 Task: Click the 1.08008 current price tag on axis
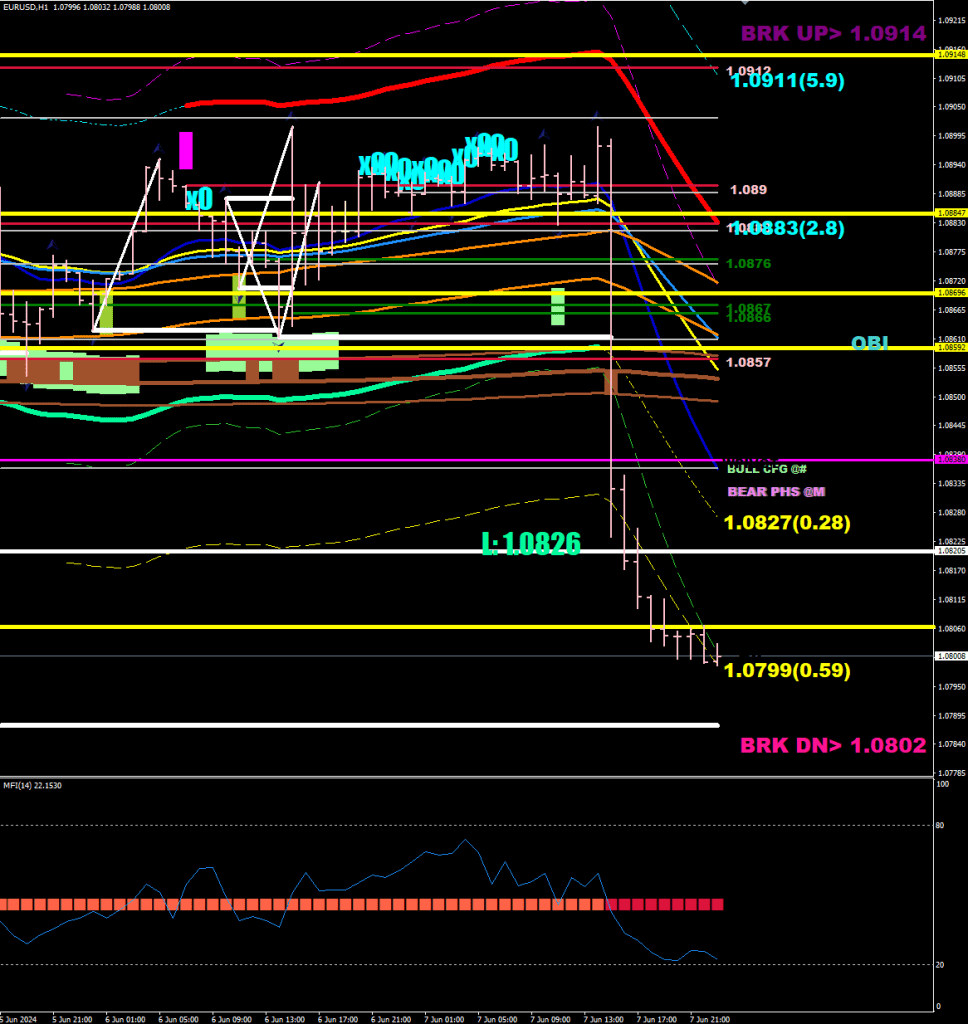coord(949,656)
